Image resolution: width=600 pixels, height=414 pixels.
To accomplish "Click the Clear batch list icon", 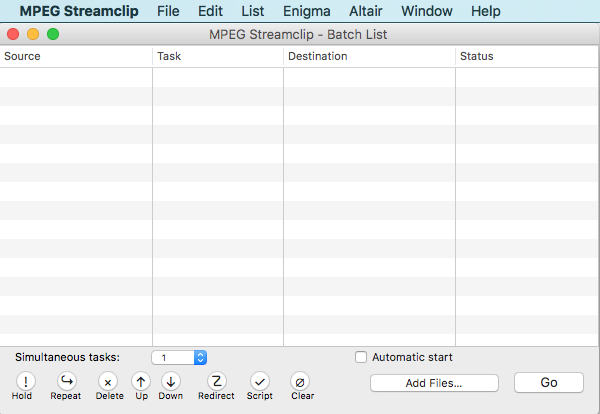I will pos(300,381).
